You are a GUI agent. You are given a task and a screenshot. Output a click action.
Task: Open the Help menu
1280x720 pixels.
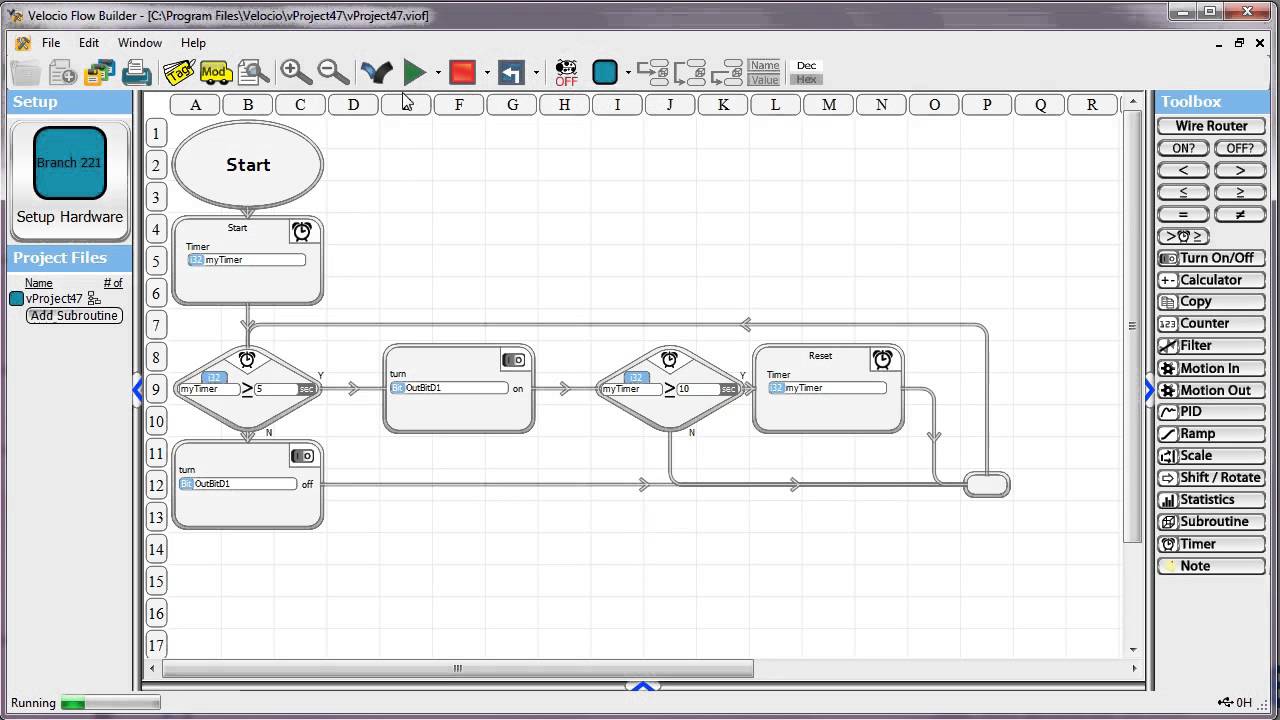(x=193, y=43)
